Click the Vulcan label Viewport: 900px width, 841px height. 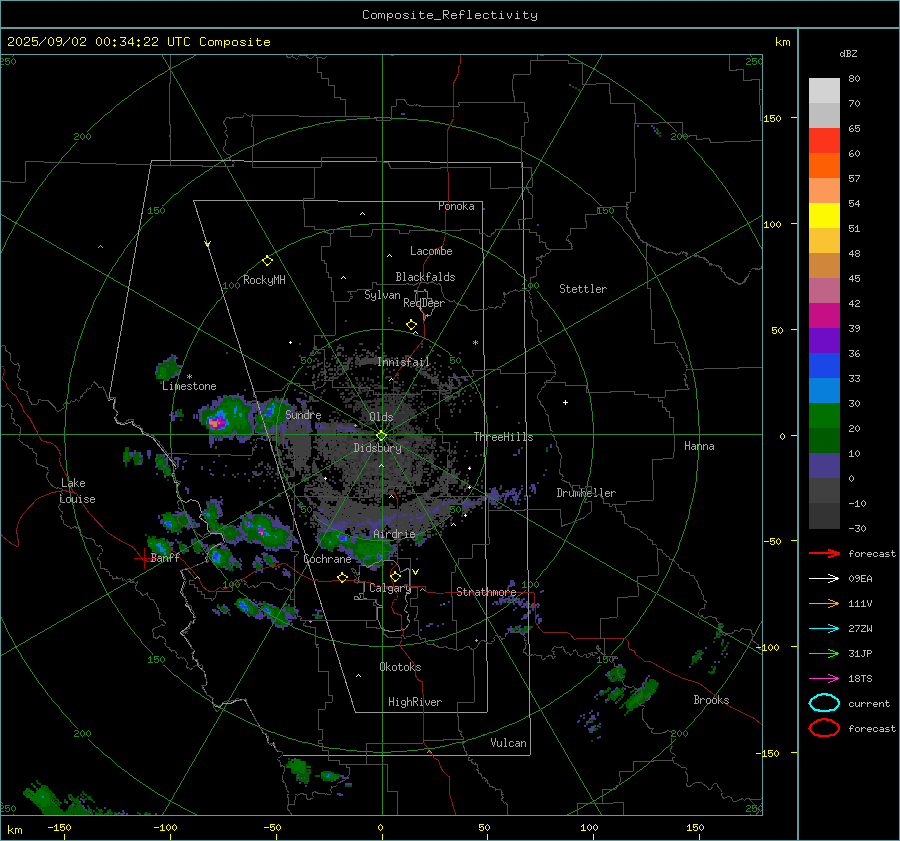[508, 743]
